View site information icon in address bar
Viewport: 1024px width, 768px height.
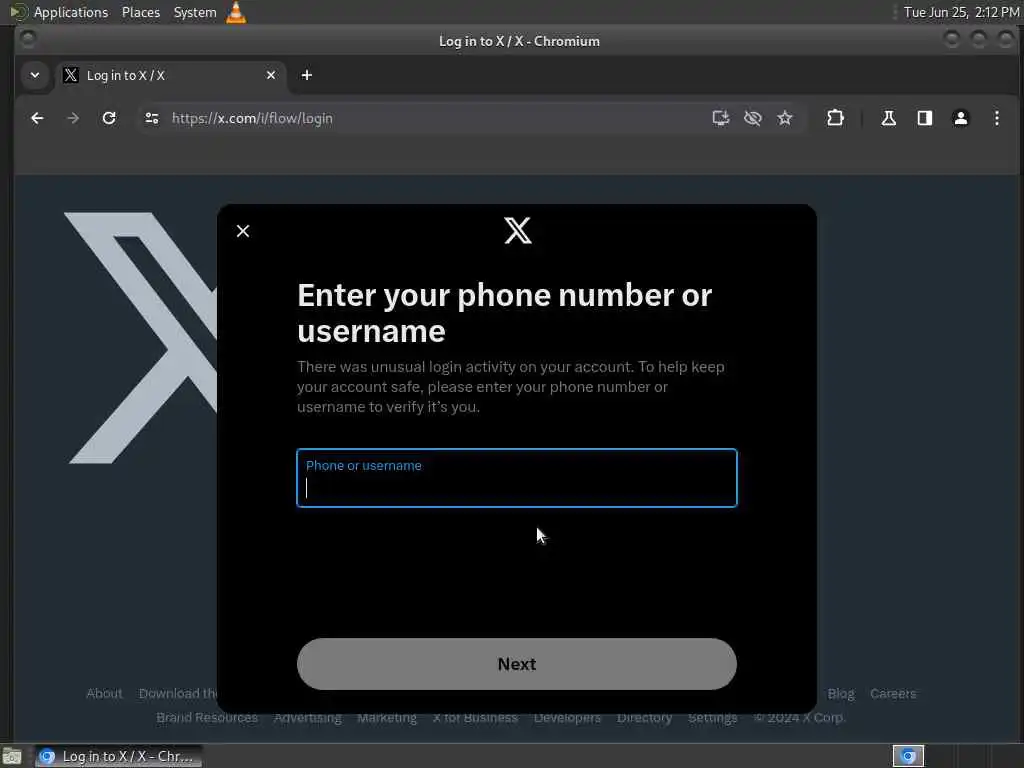(152, 118)
